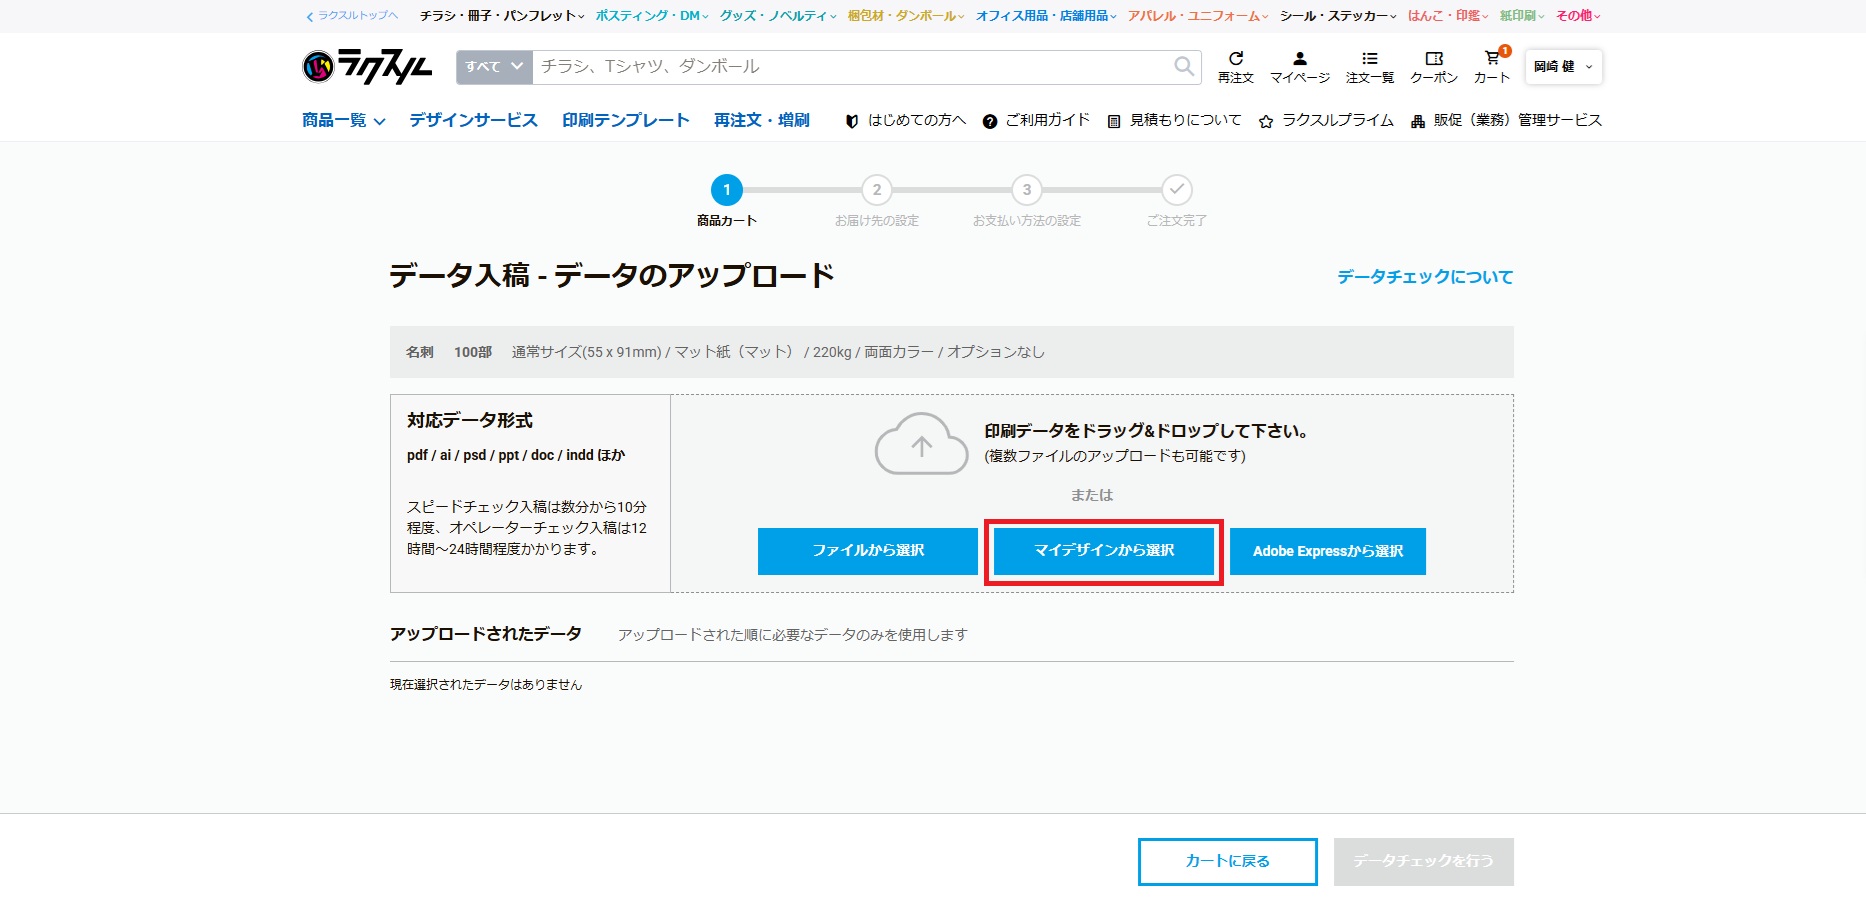1866x902 pixels.
Task: Click データチェックを行う button
Action: pyautogui.click(x=1424, y=861)
